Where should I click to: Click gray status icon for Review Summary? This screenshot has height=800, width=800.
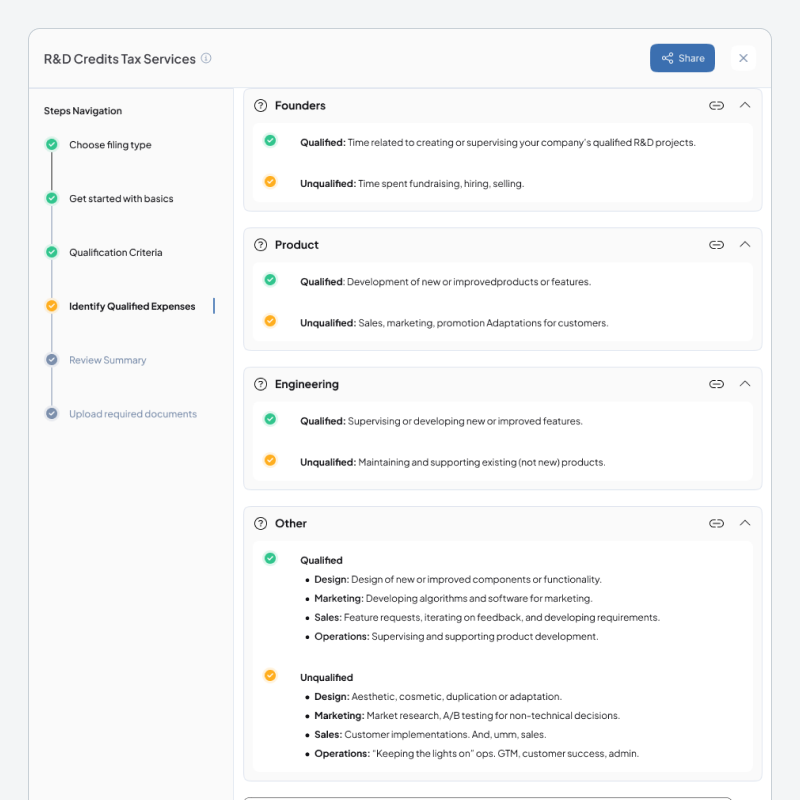point(52,360)
